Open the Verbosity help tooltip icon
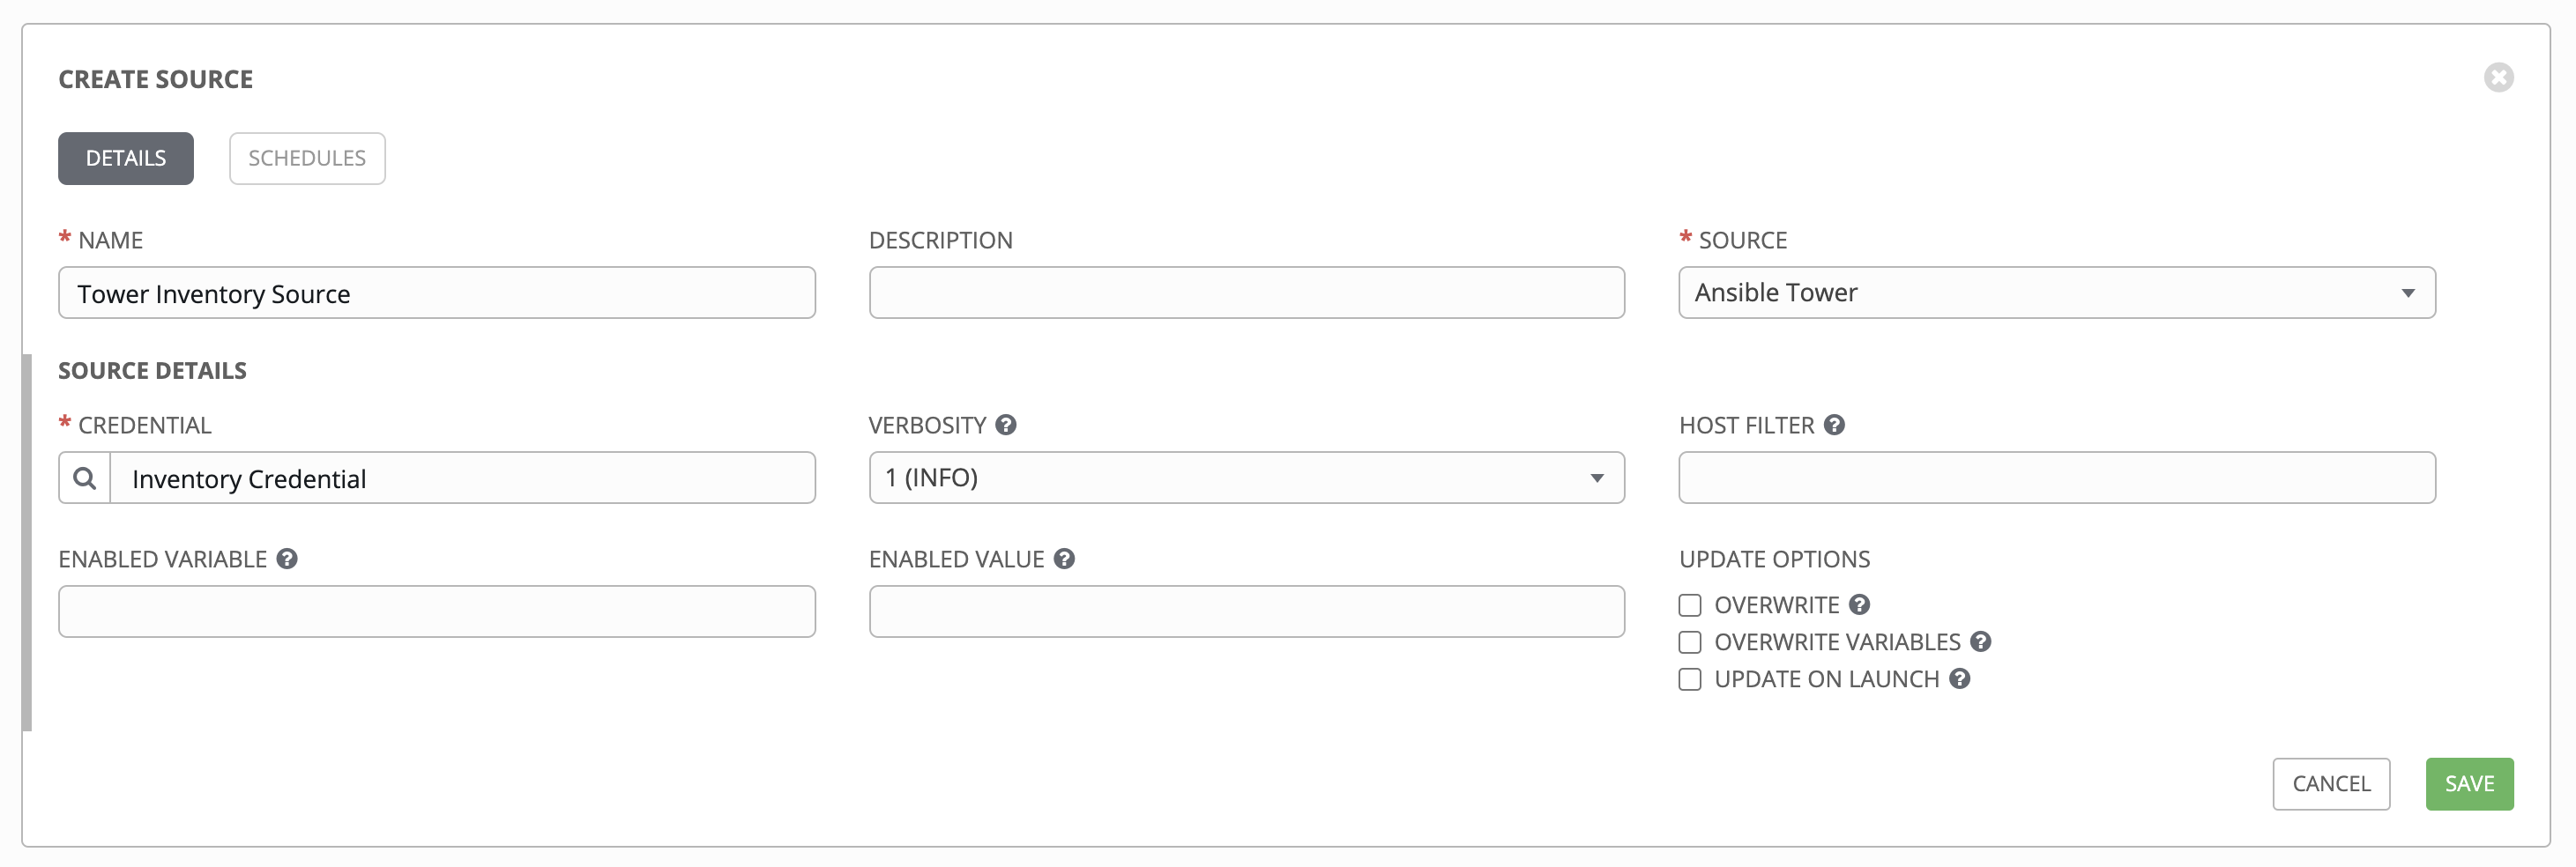The height and width of the screenshot is (867, 2576). [1006, 425]
